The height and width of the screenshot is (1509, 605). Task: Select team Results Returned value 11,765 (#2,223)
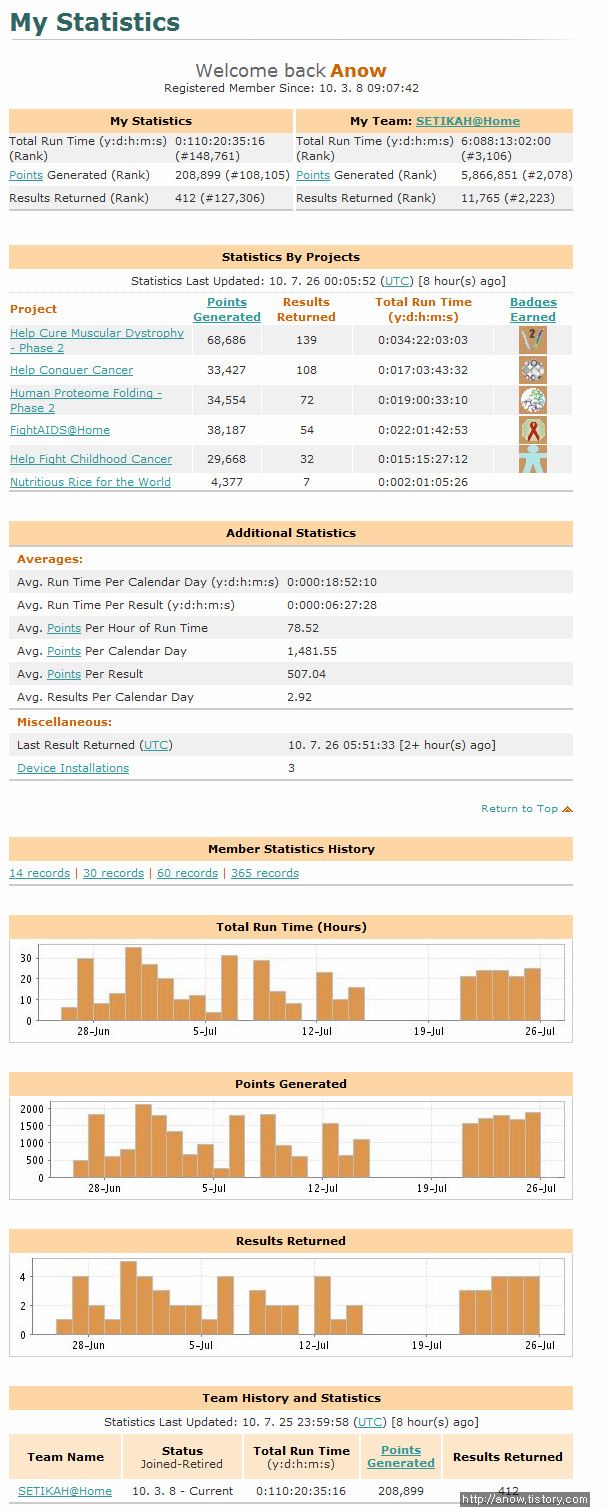coord(505,198)
